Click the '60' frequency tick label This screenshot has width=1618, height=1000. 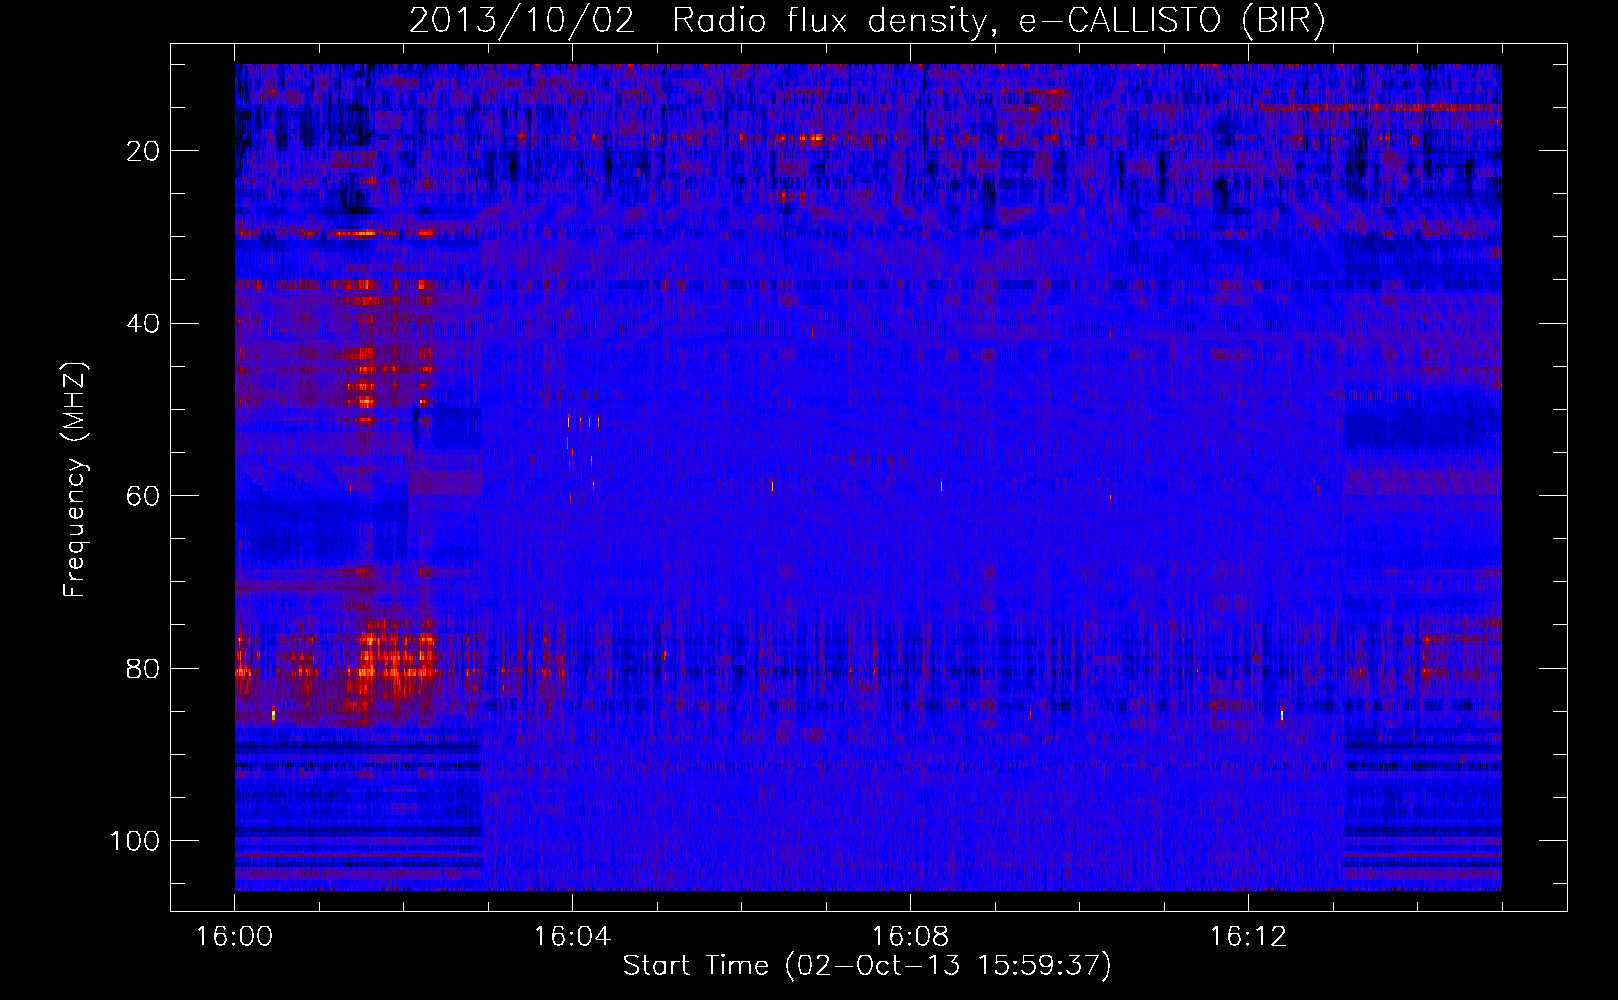coord(143,496)
